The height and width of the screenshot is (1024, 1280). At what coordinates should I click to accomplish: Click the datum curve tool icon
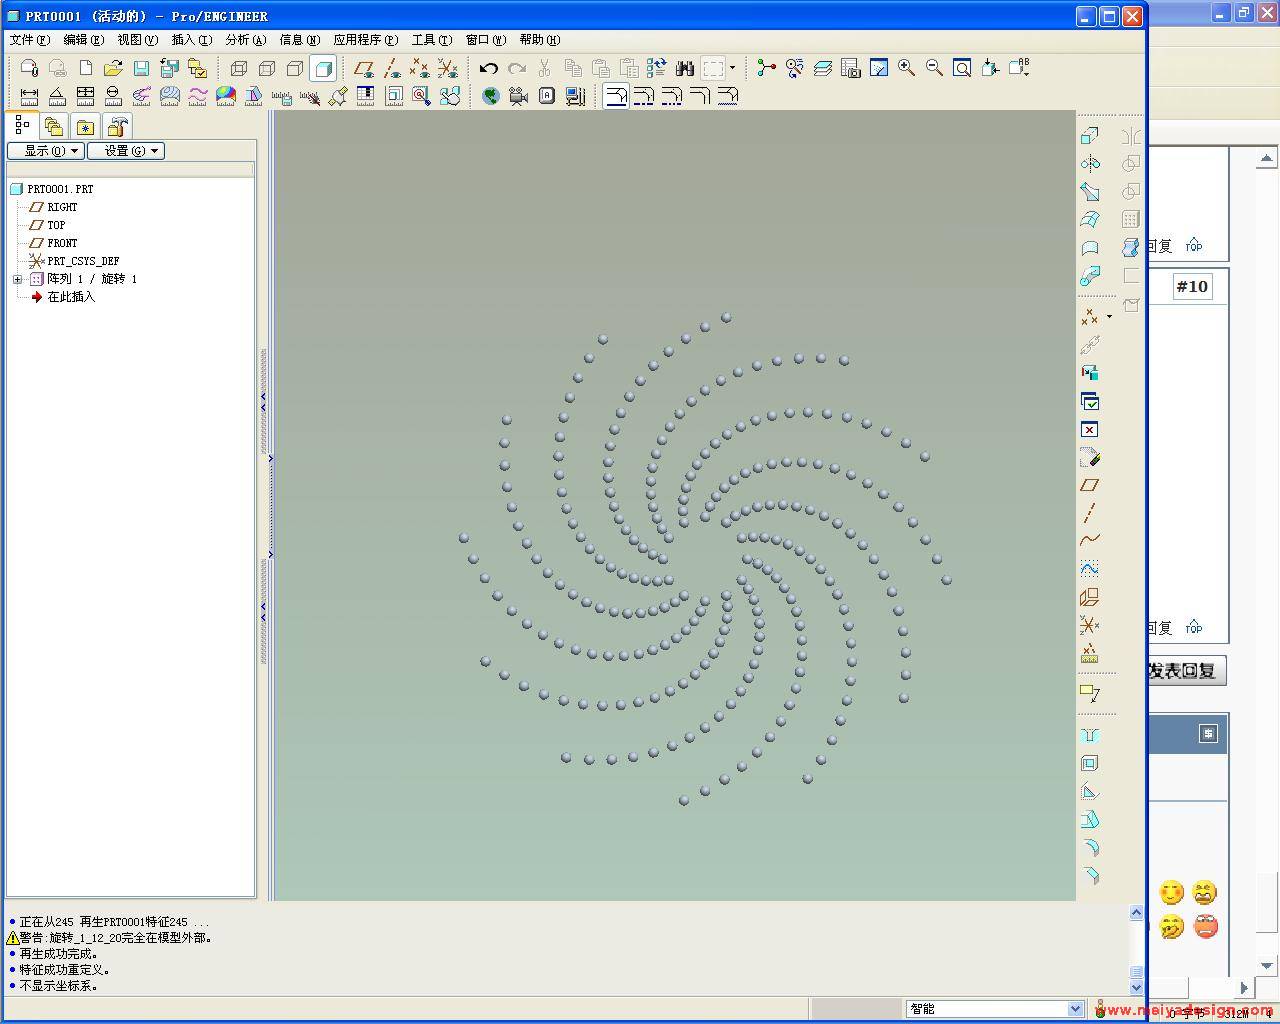click(x=1090, y=540)
